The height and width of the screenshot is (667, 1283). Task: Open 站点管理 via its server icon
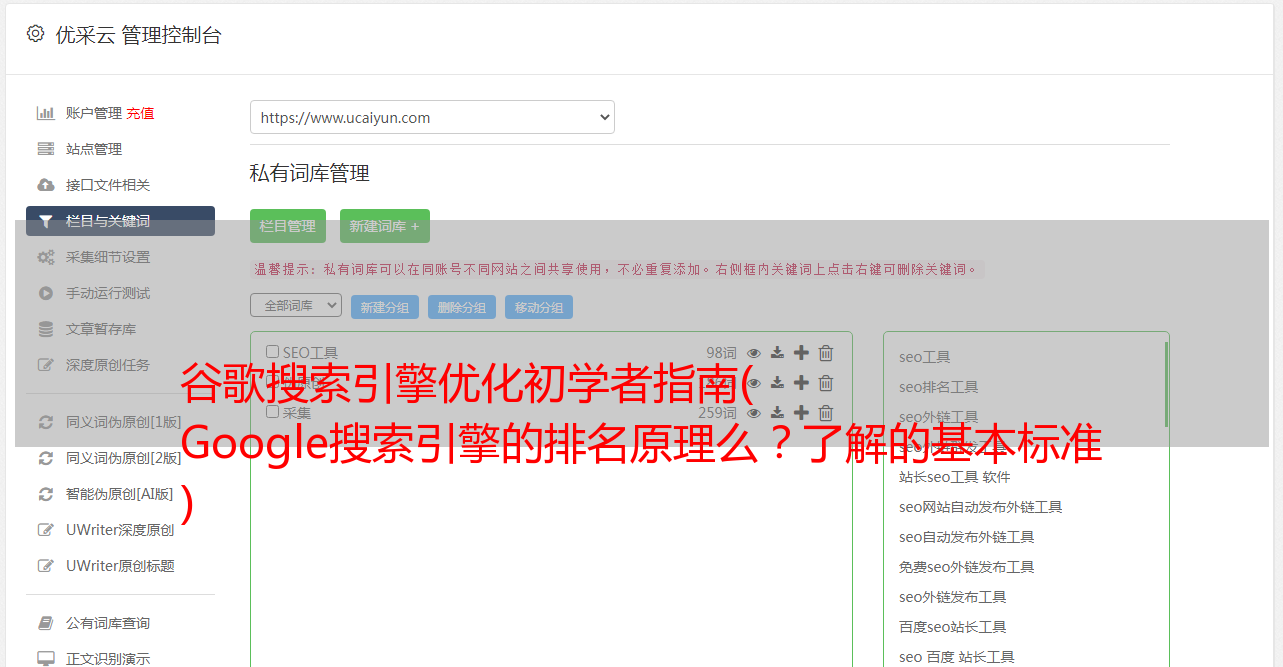point(46,149)
